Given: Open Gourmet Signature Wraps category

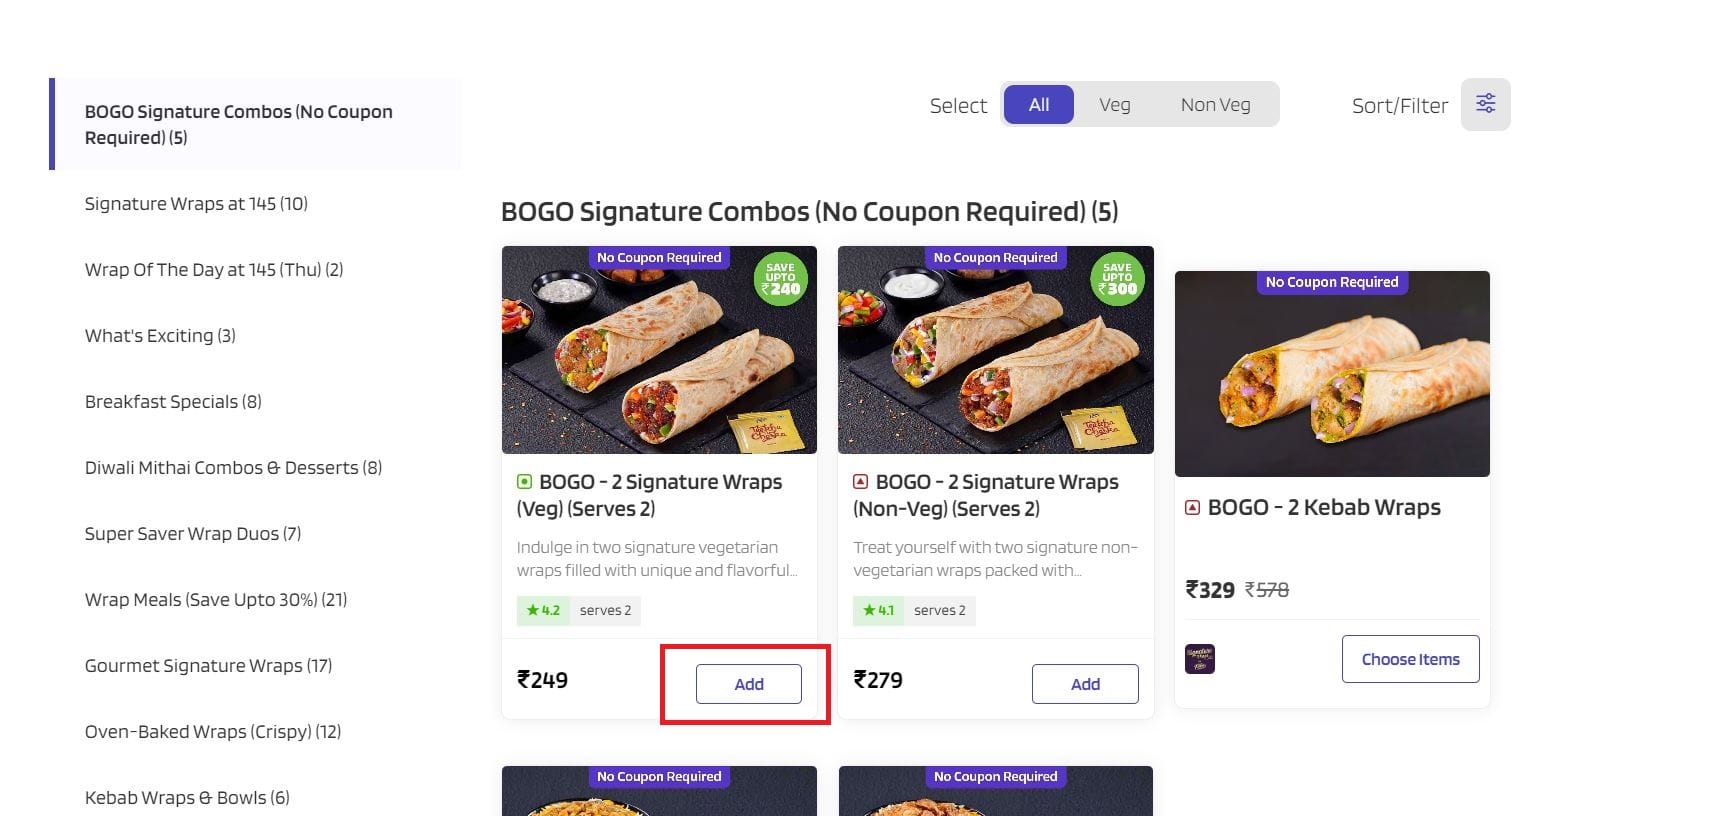Looking at the screenshot, I should pyautogui.click(x=208, y=666).
